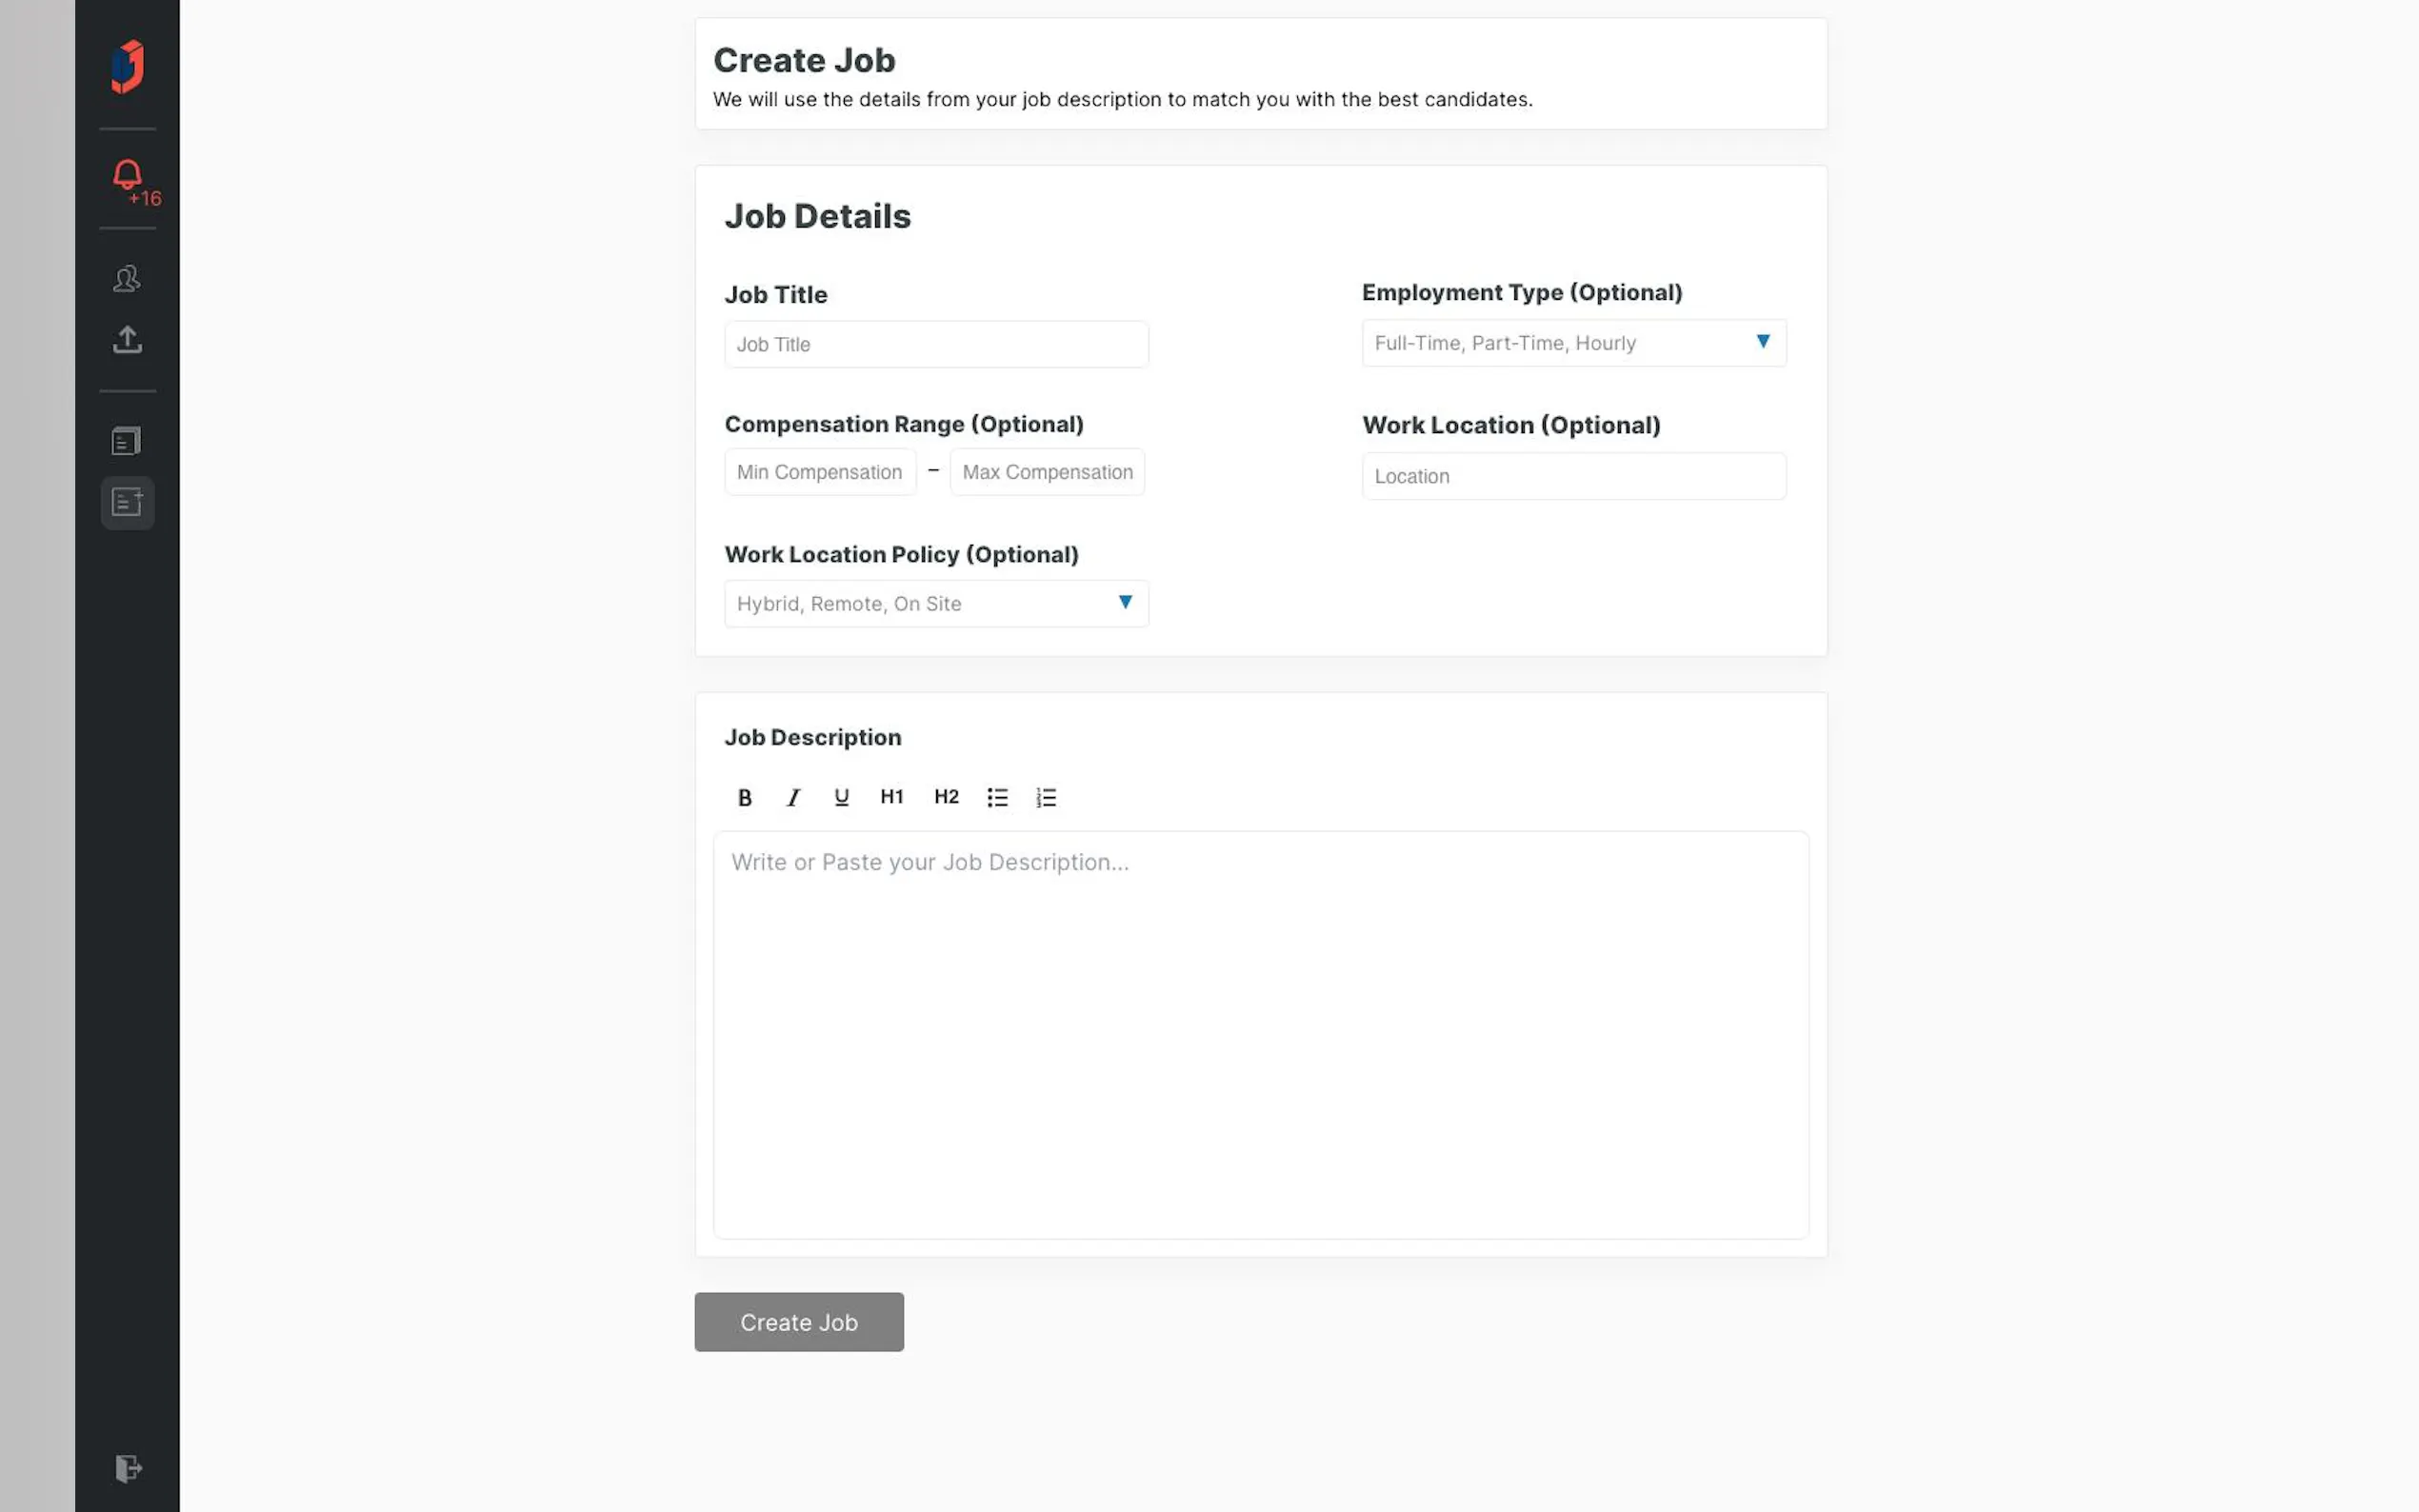This screenshot has width=2419, height=1512.
Task: Expand the Work Location Policy dropdown
Action: (936, 604)
